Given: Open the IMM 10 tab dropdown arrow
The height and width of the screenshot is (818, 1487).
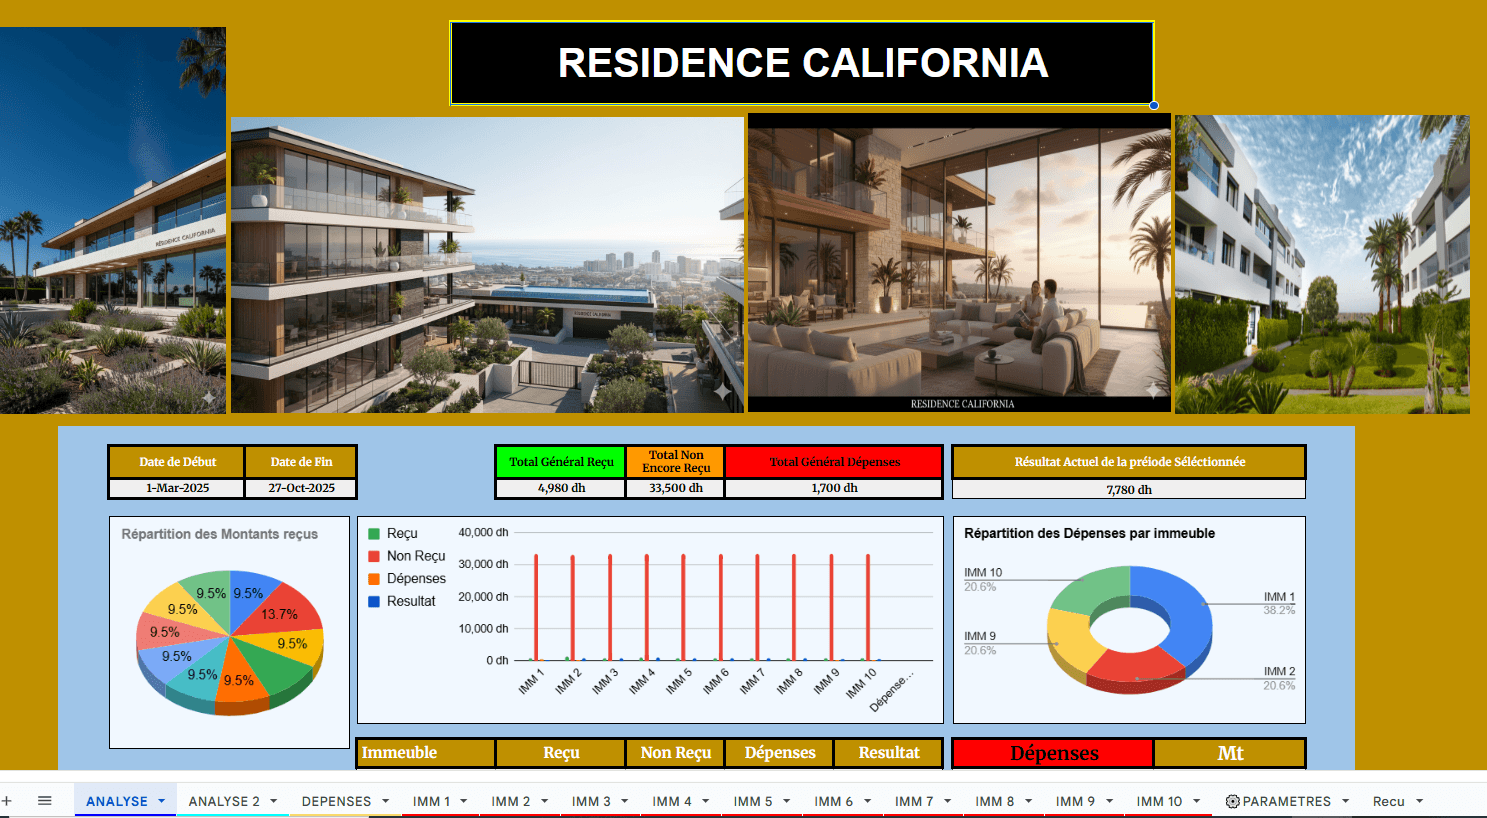Looking at the screenshot, I should click(x=1196, y=801).
